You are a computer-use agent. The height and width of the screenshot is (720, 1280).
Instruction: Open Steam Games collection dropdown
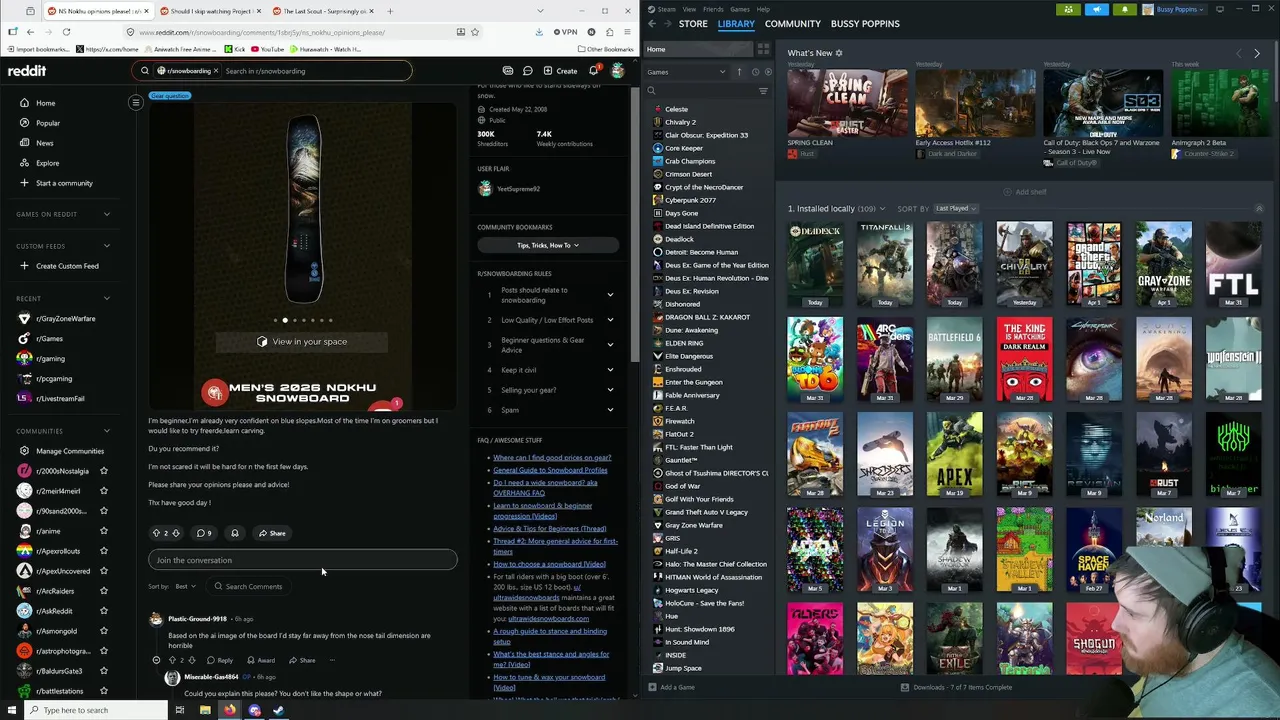click(x=686, y=72)
